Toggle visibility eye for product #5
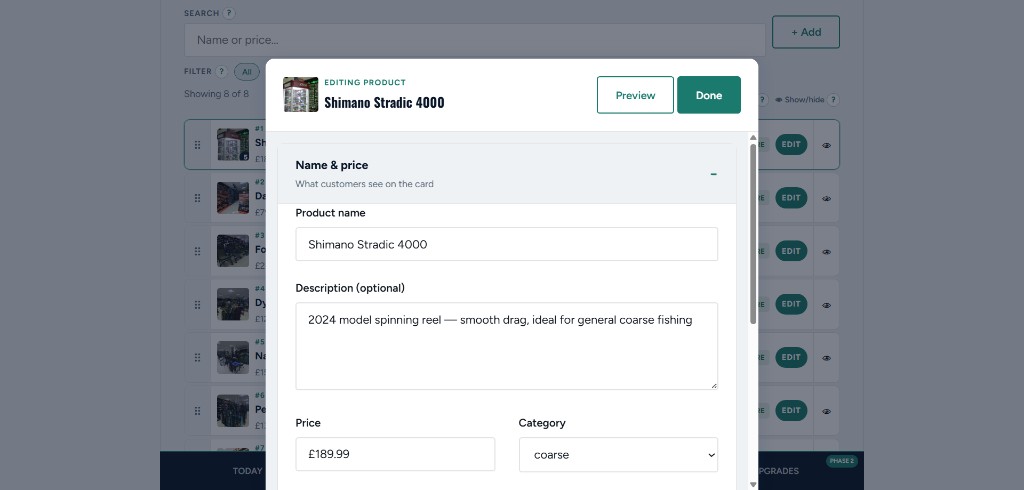 coord(826,358)
